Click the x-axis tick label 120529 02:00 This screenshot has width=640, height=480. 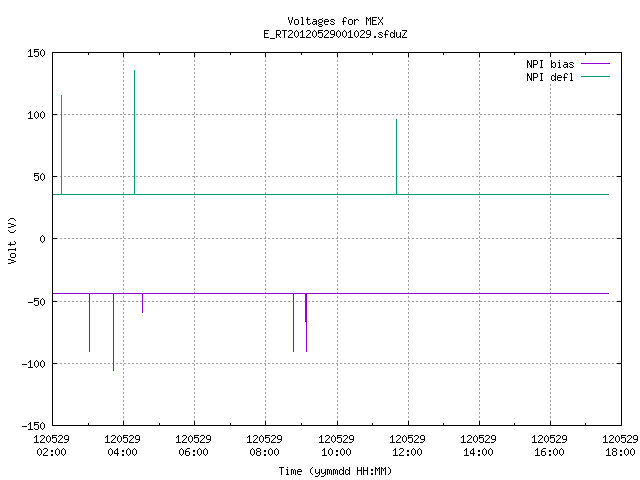coord(51,446)
